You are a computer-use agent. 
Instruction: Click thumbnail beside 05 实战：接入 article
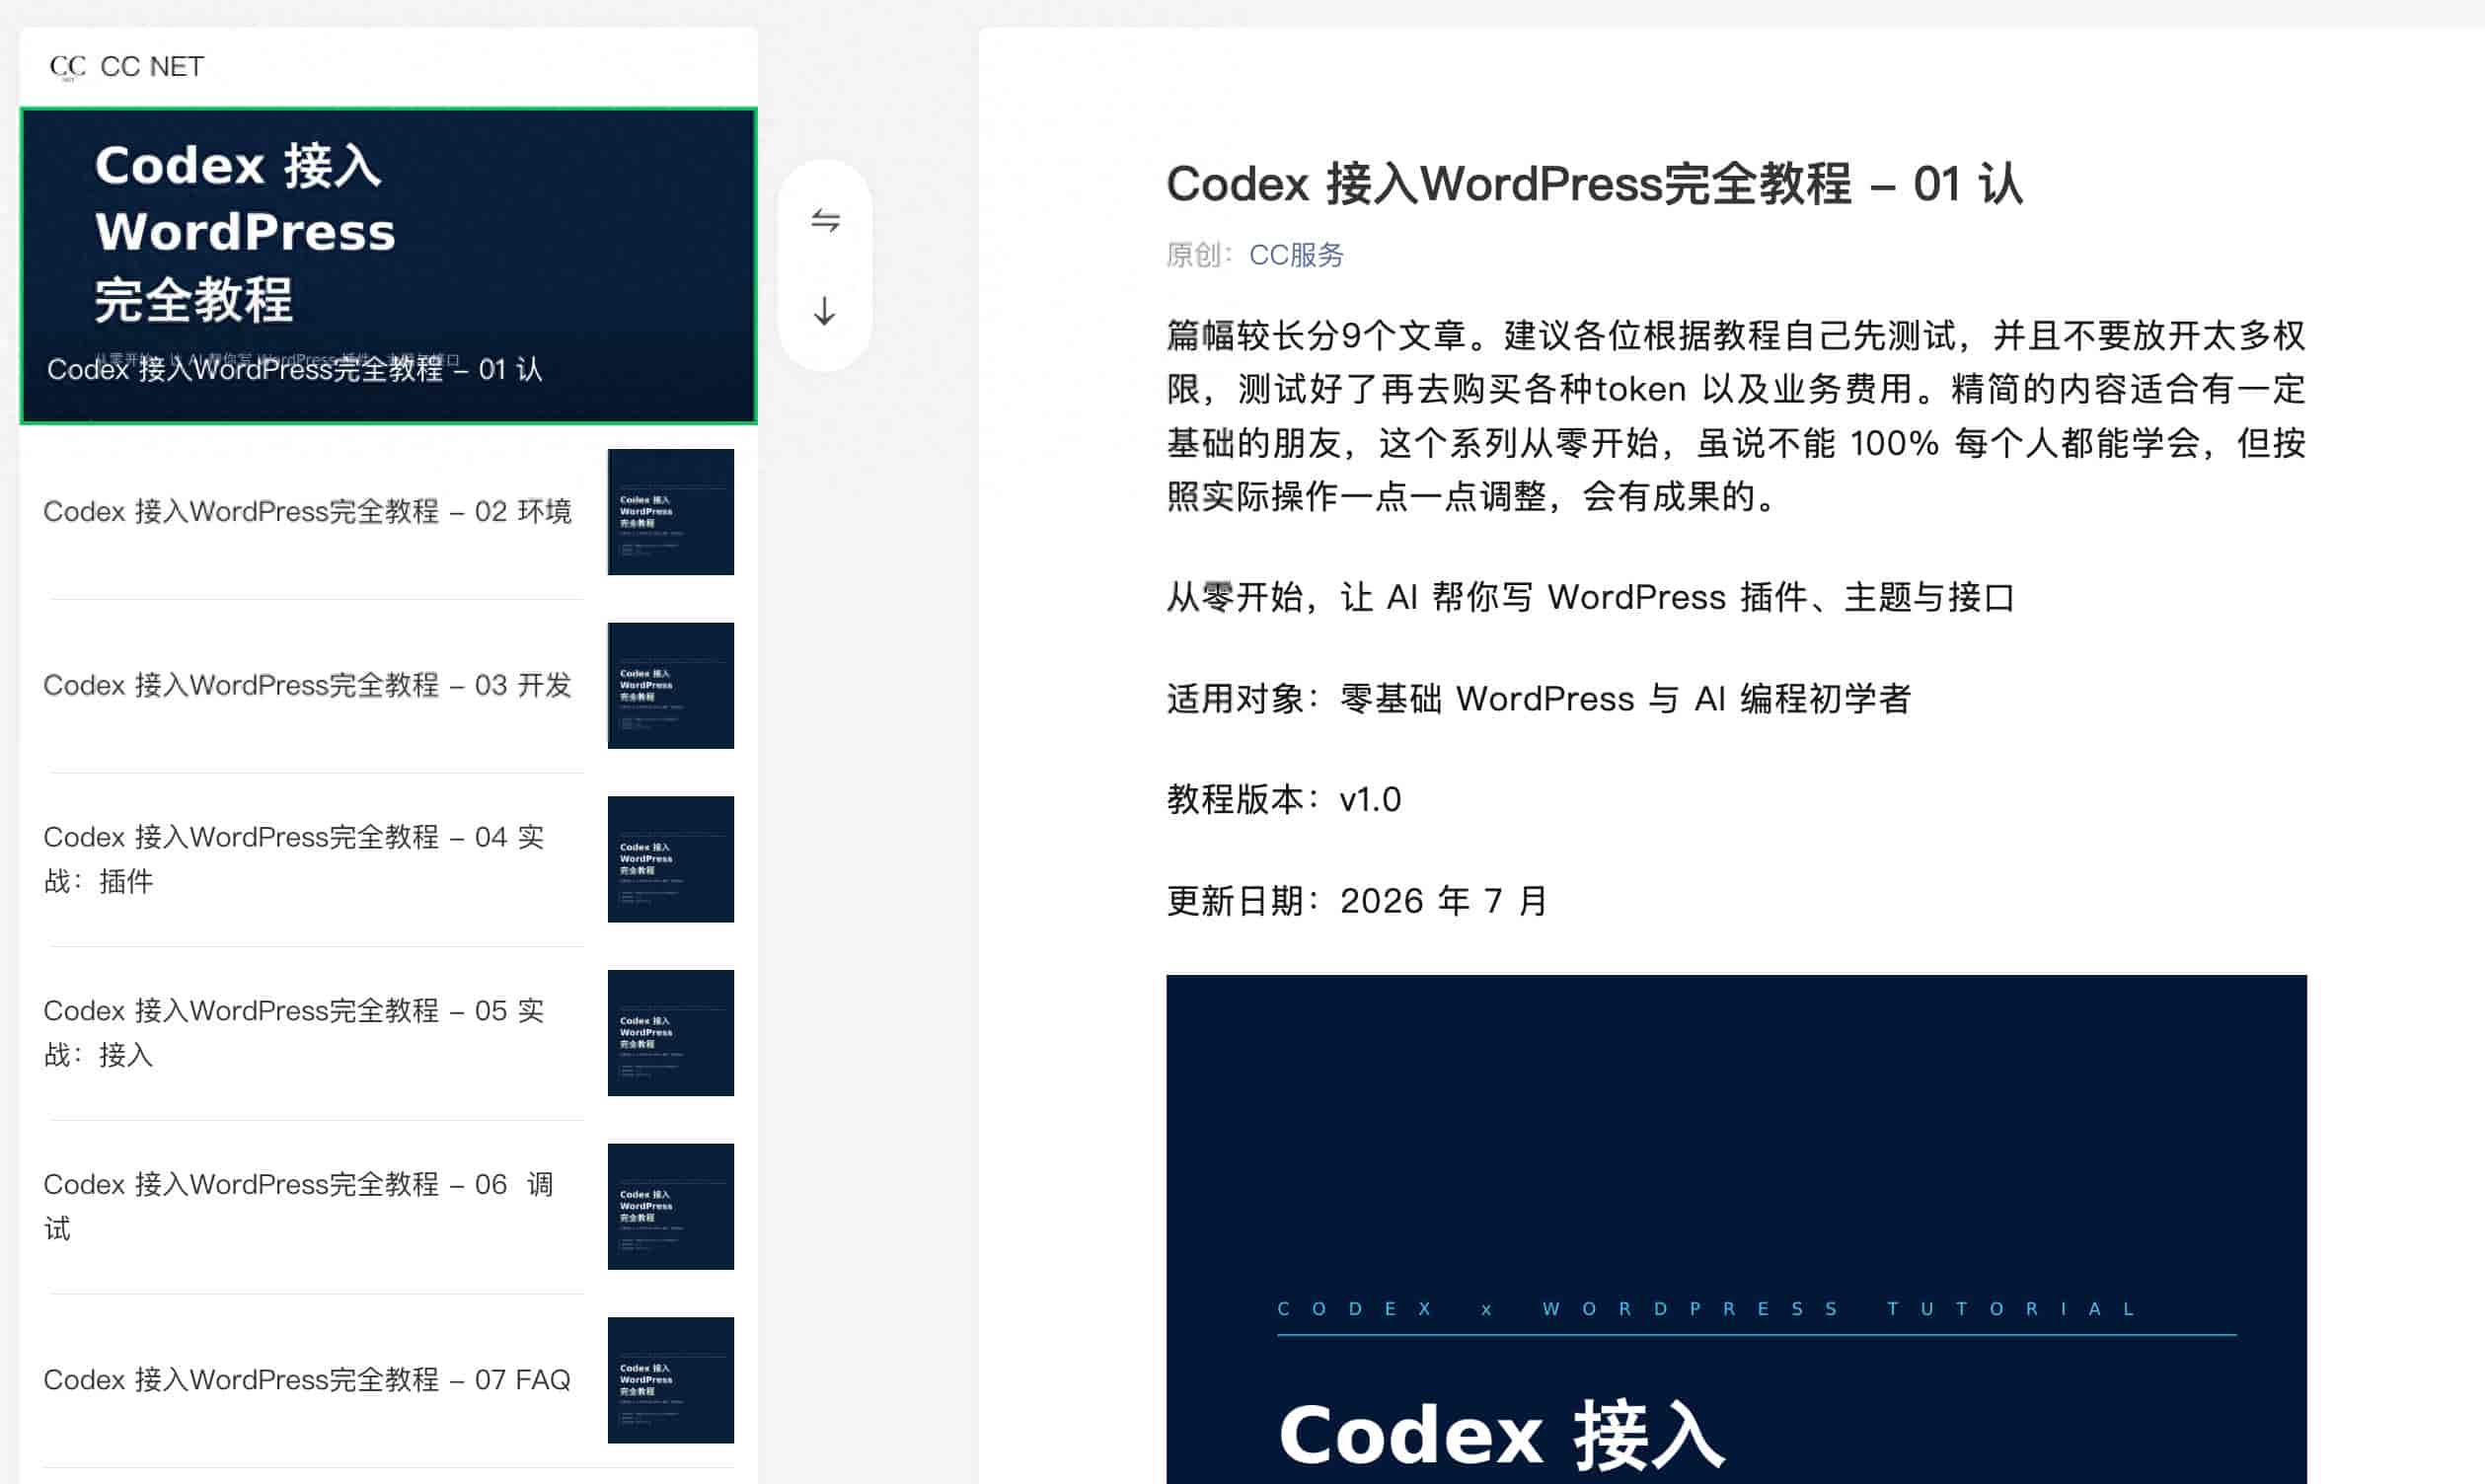[x=671, y=1033]
